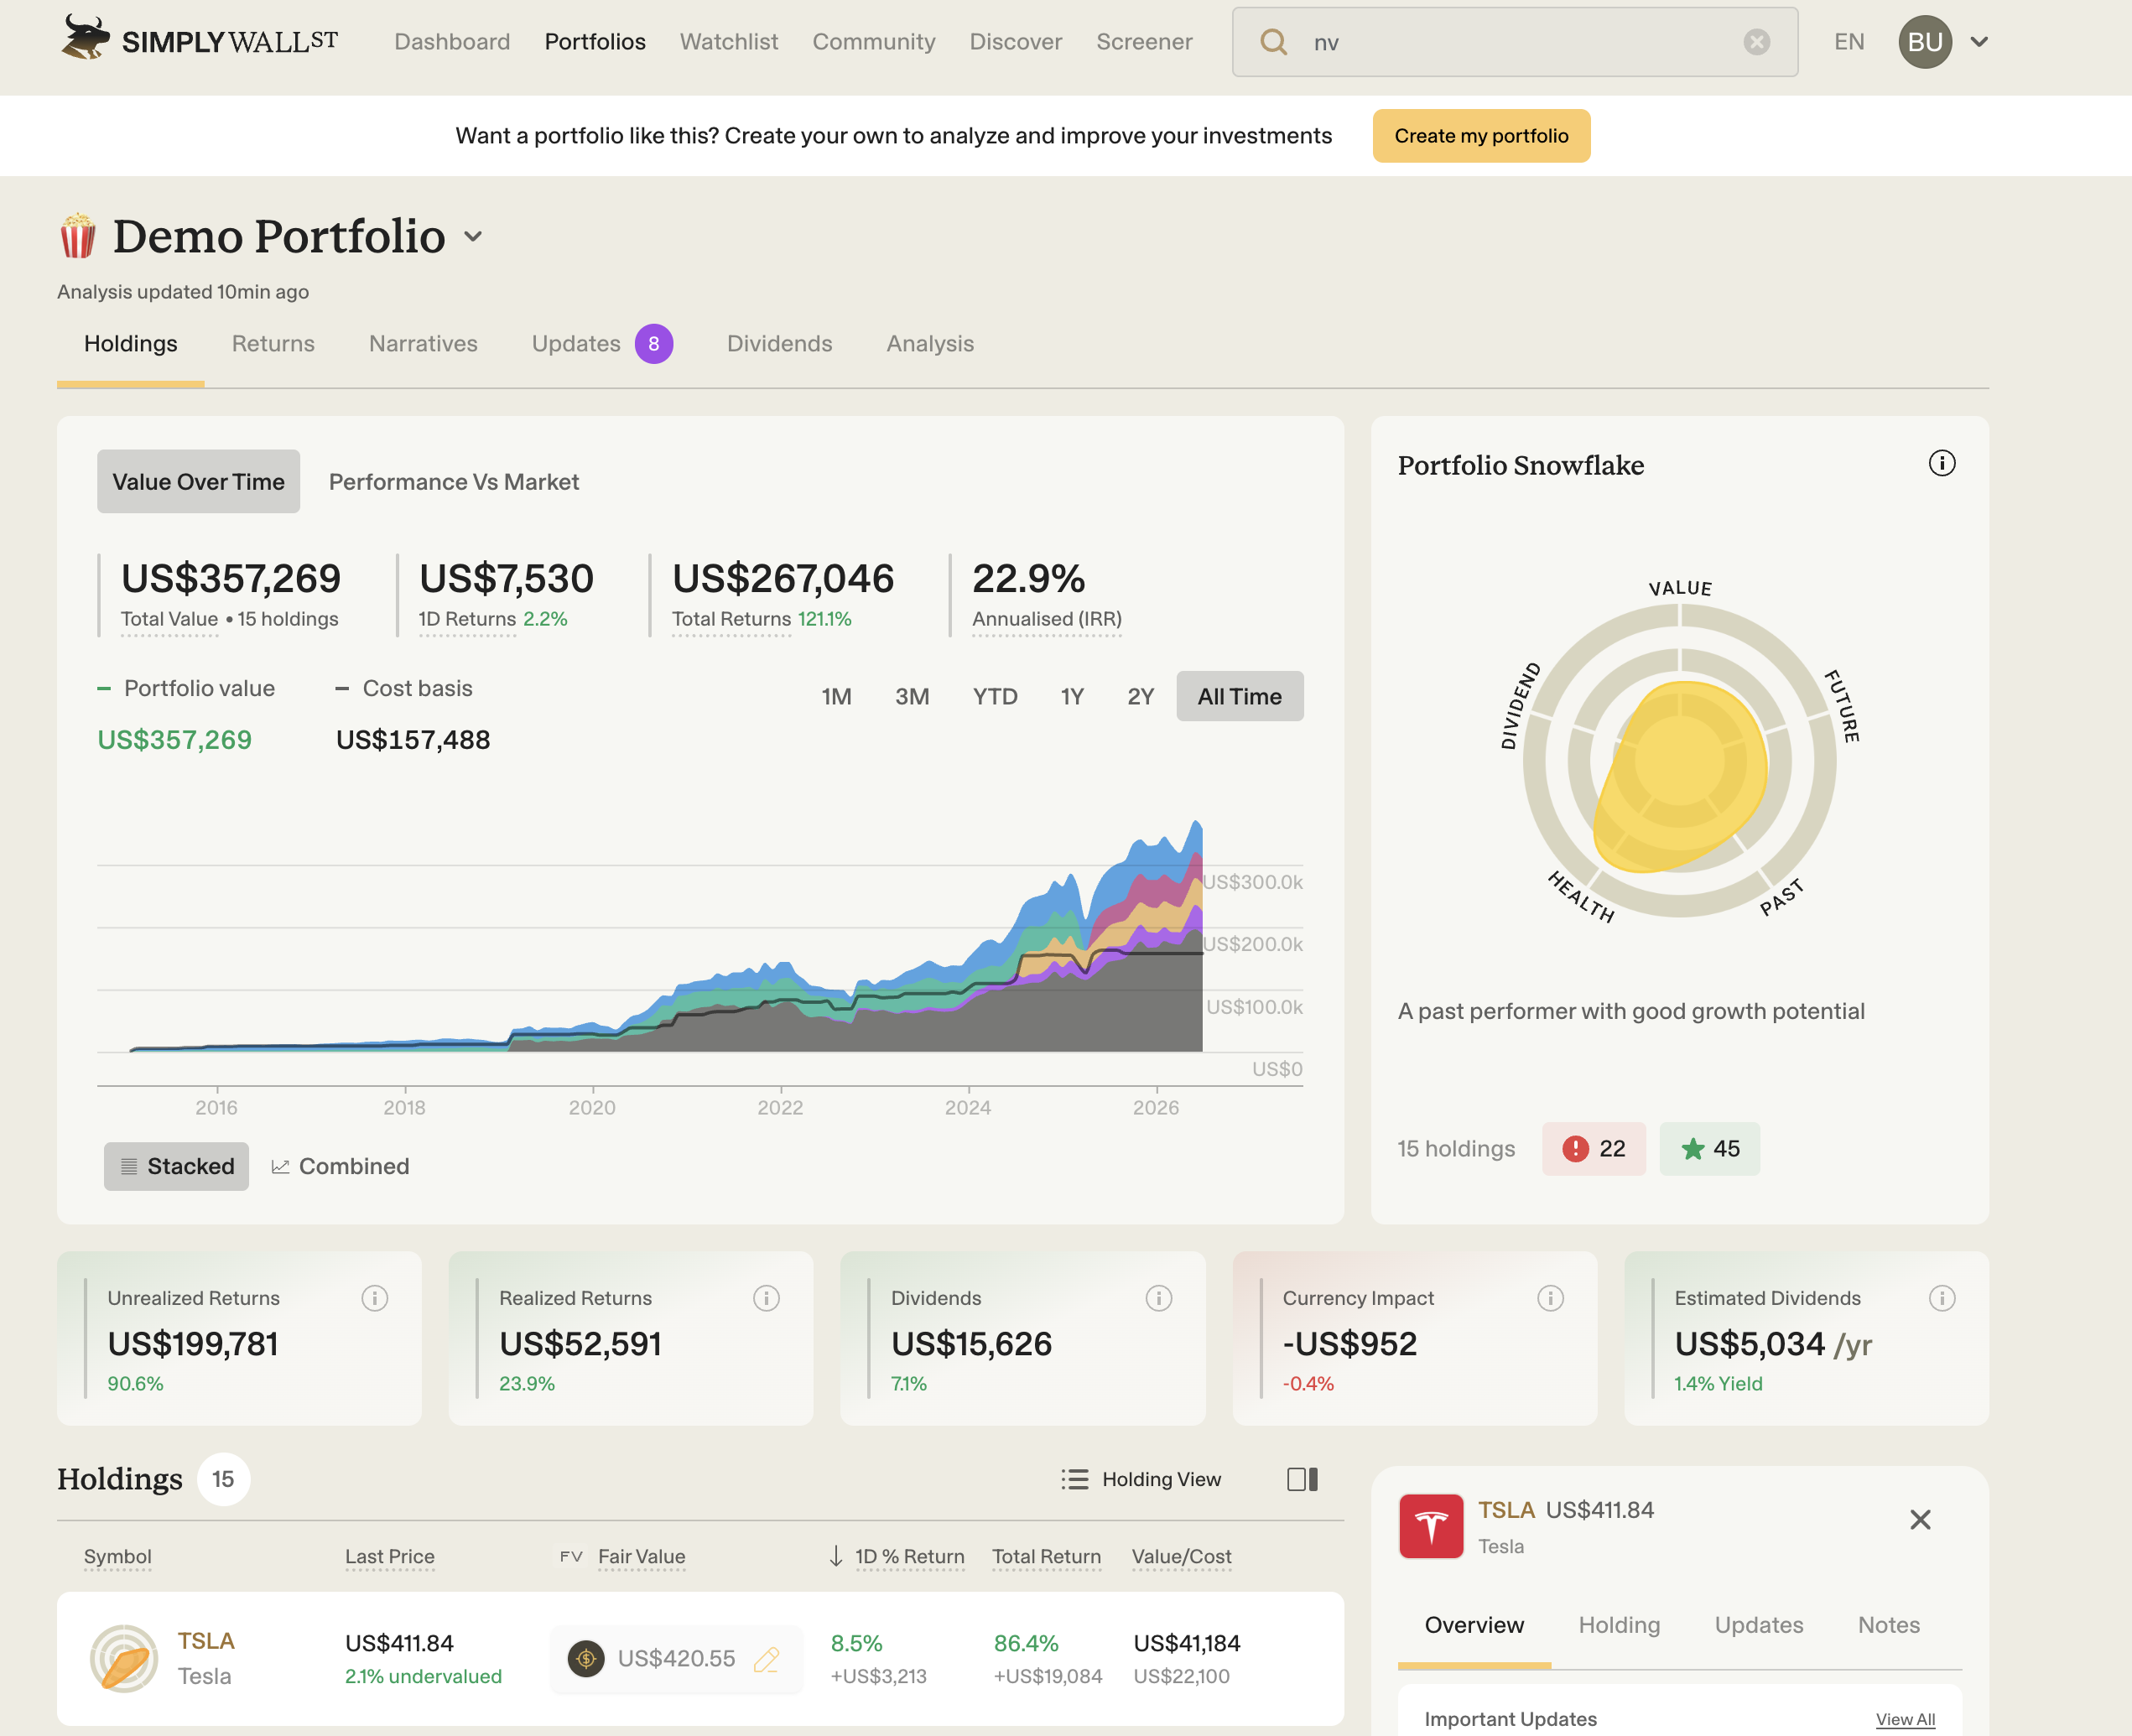Open the side panel Holding tab

[1619, 1625]
